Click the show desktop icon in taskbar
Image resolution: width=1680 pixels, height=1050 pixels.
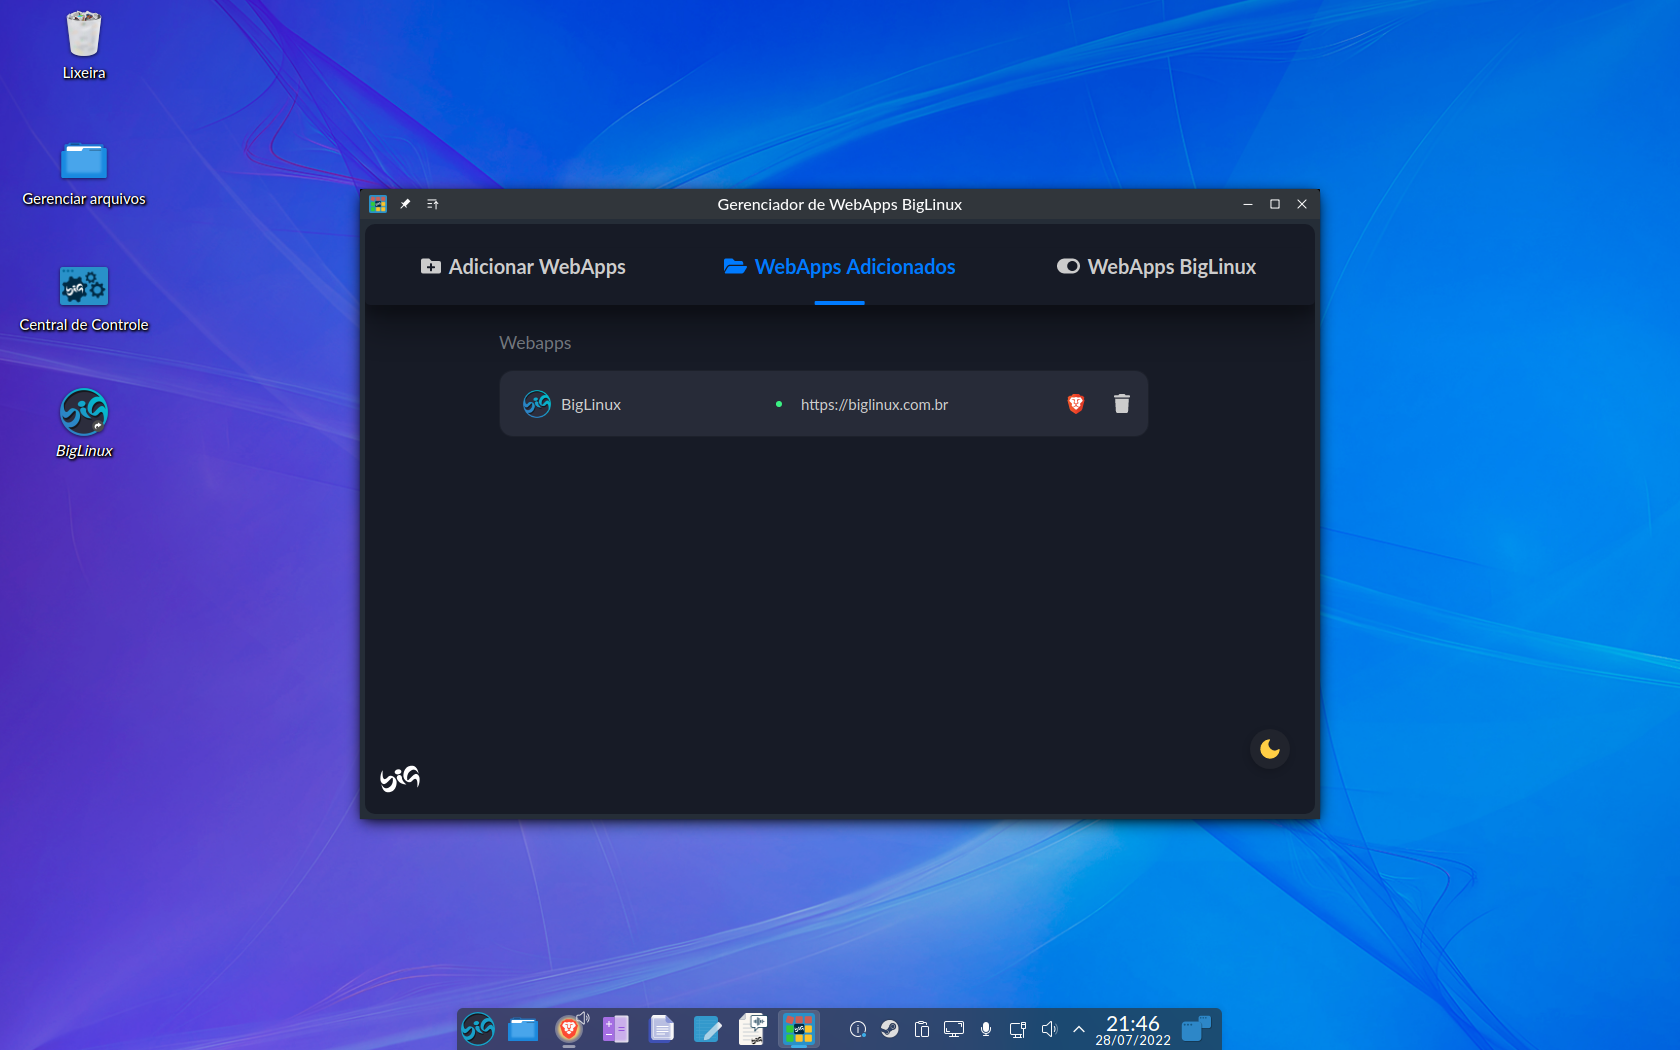[x=1196, y=1029]
